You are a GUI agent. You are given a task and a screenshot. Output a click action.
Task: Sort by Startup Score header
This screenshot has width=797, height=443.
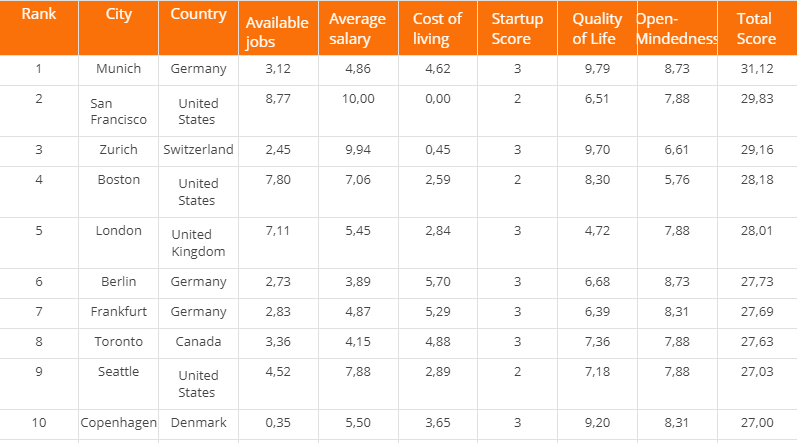[517, 29]
